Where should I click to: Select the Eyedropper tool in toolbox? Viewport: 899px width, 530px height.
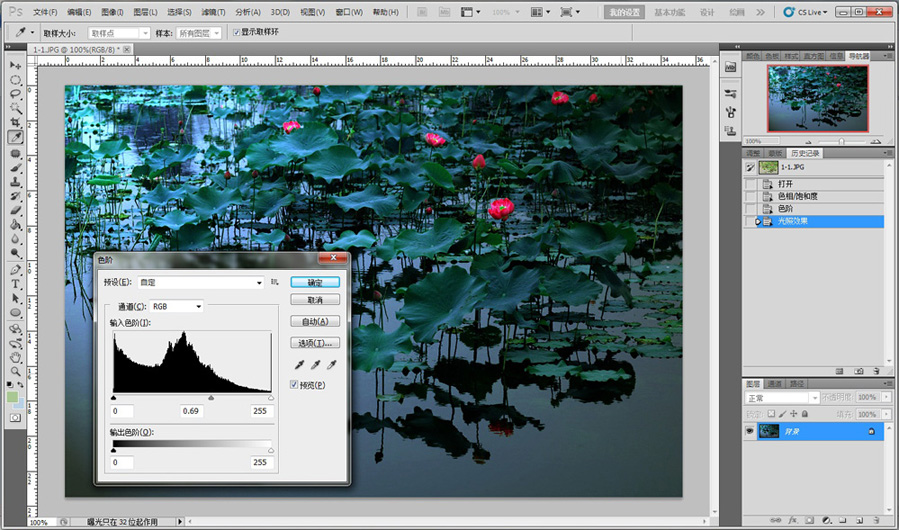pos(16,137)
